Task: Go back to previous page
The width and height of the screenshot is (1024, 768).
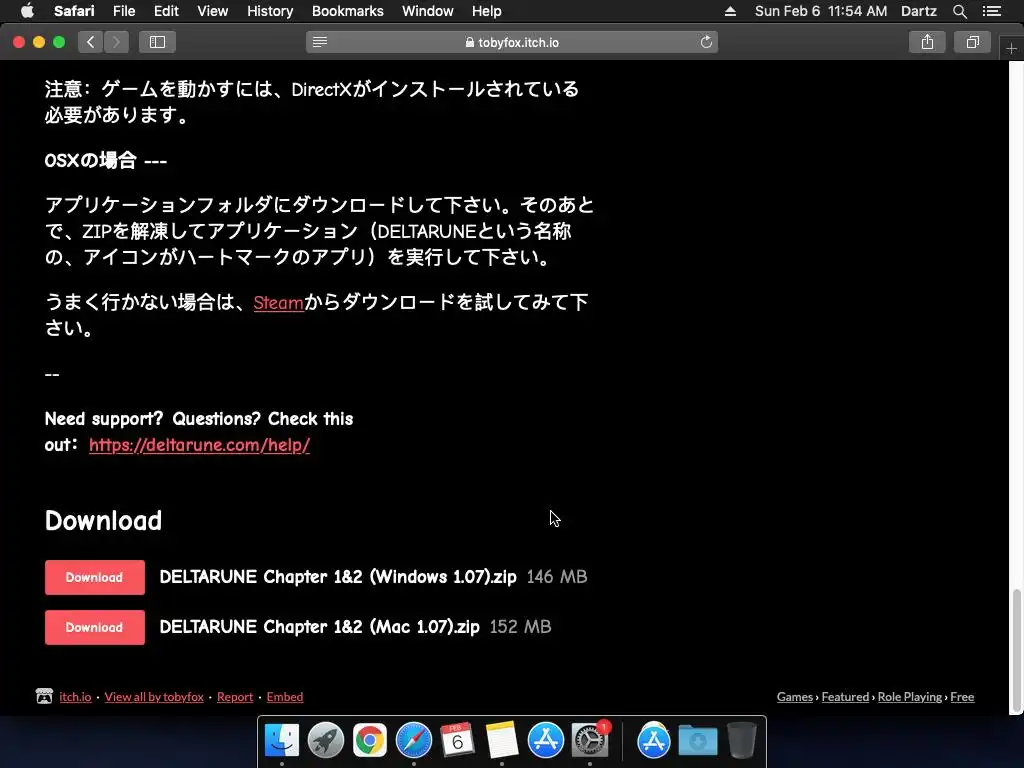Action: pos(91,42)
